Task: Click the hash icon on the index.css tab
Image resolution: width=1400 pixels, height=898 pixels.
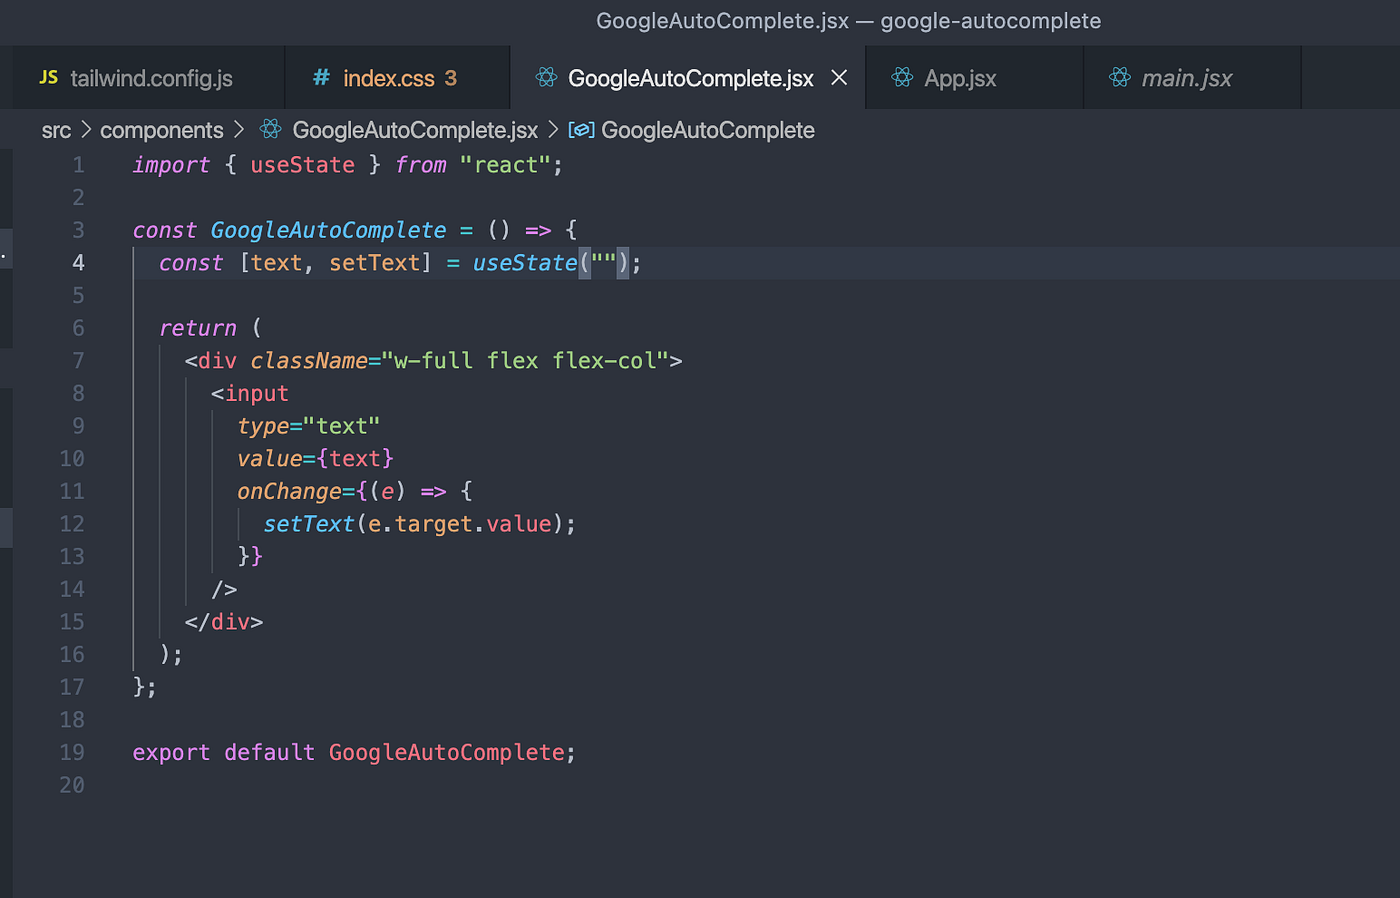Action: 320,78
